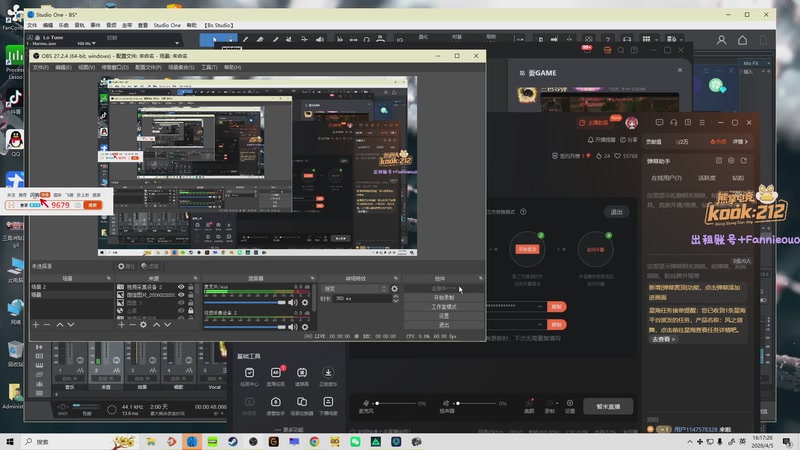Screen dimensions: 800x450
Task: Toggle visibility eye of 视频采集设备 2 source
Action: 181,287
